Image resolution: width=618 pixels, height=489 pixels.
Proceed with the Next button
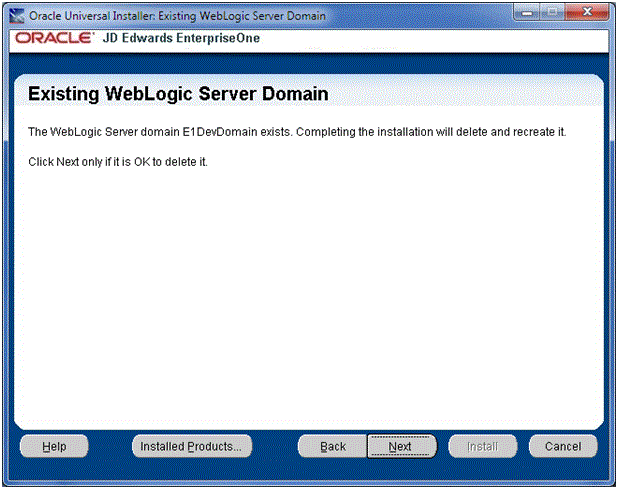pyautogui.click(x=402, y=446)
